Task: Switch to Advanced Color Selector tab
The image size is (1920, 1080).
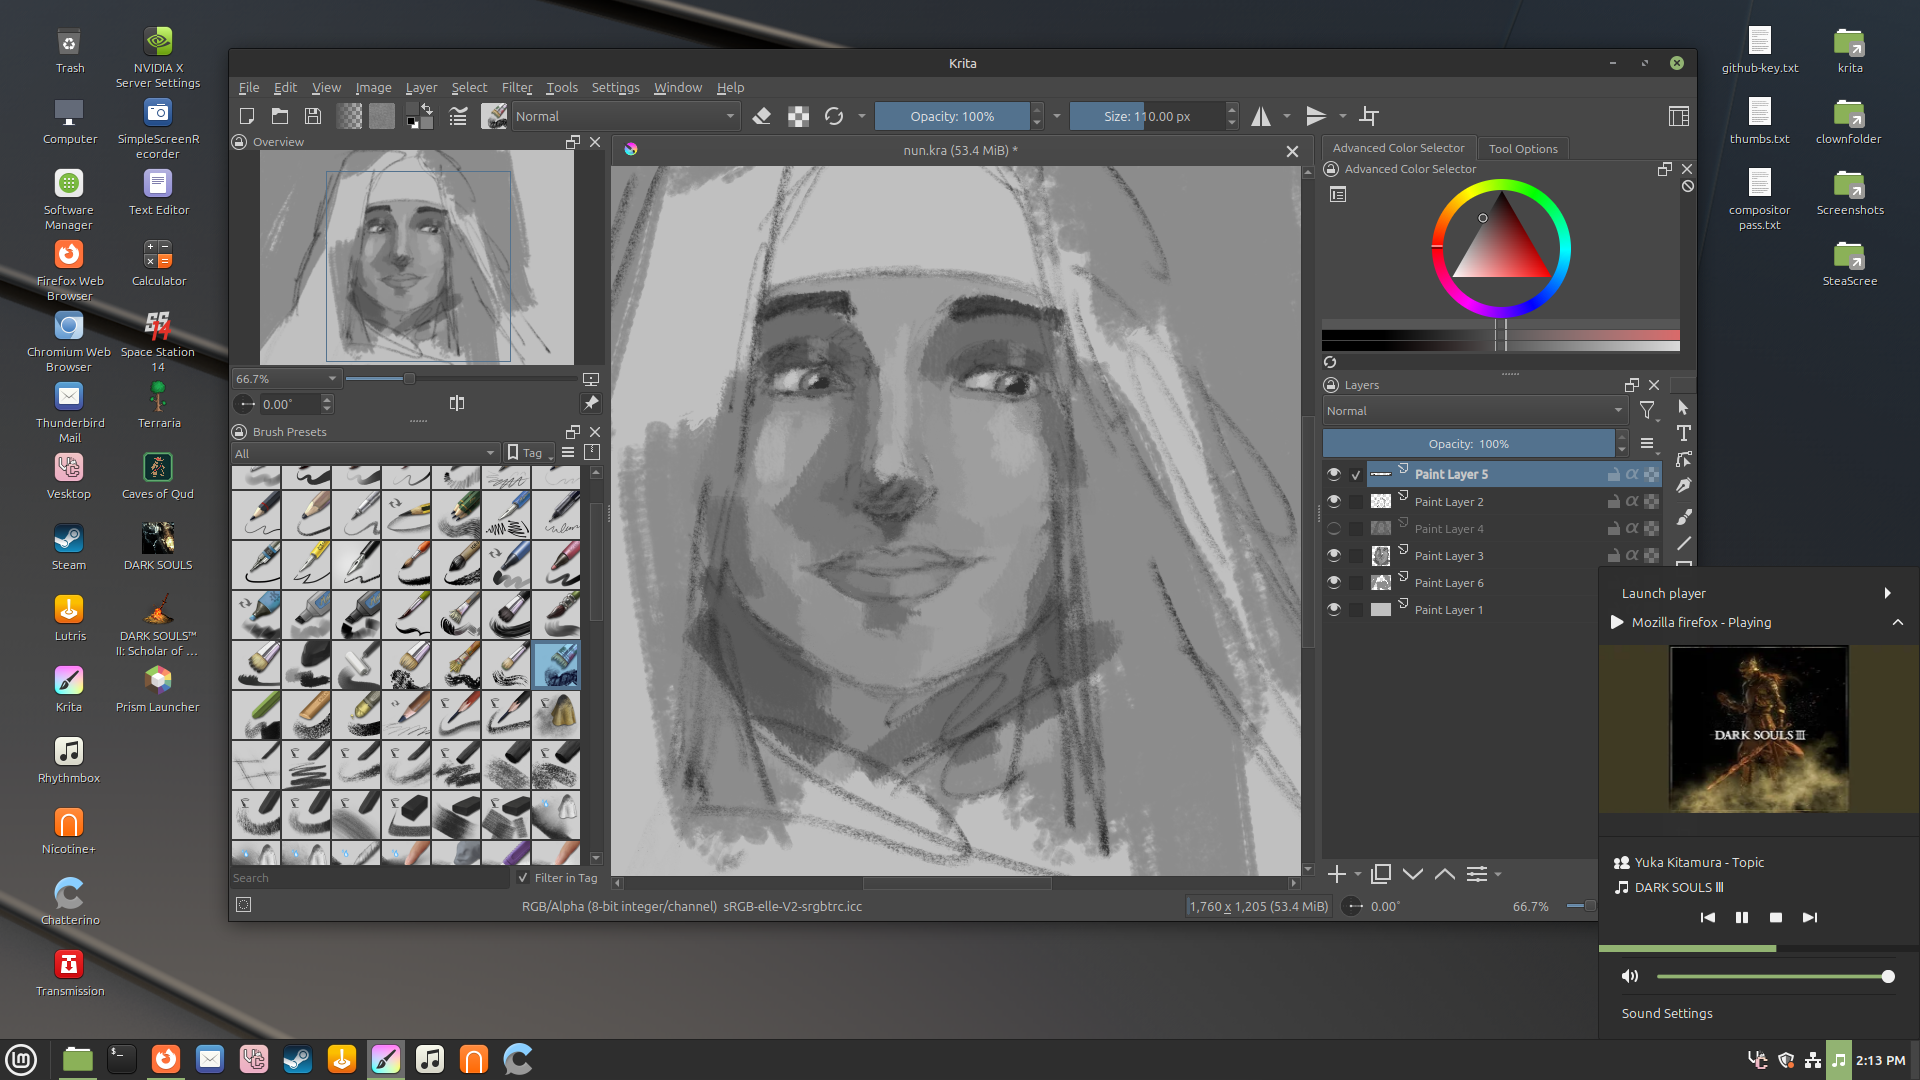Action: (1398, 148)
